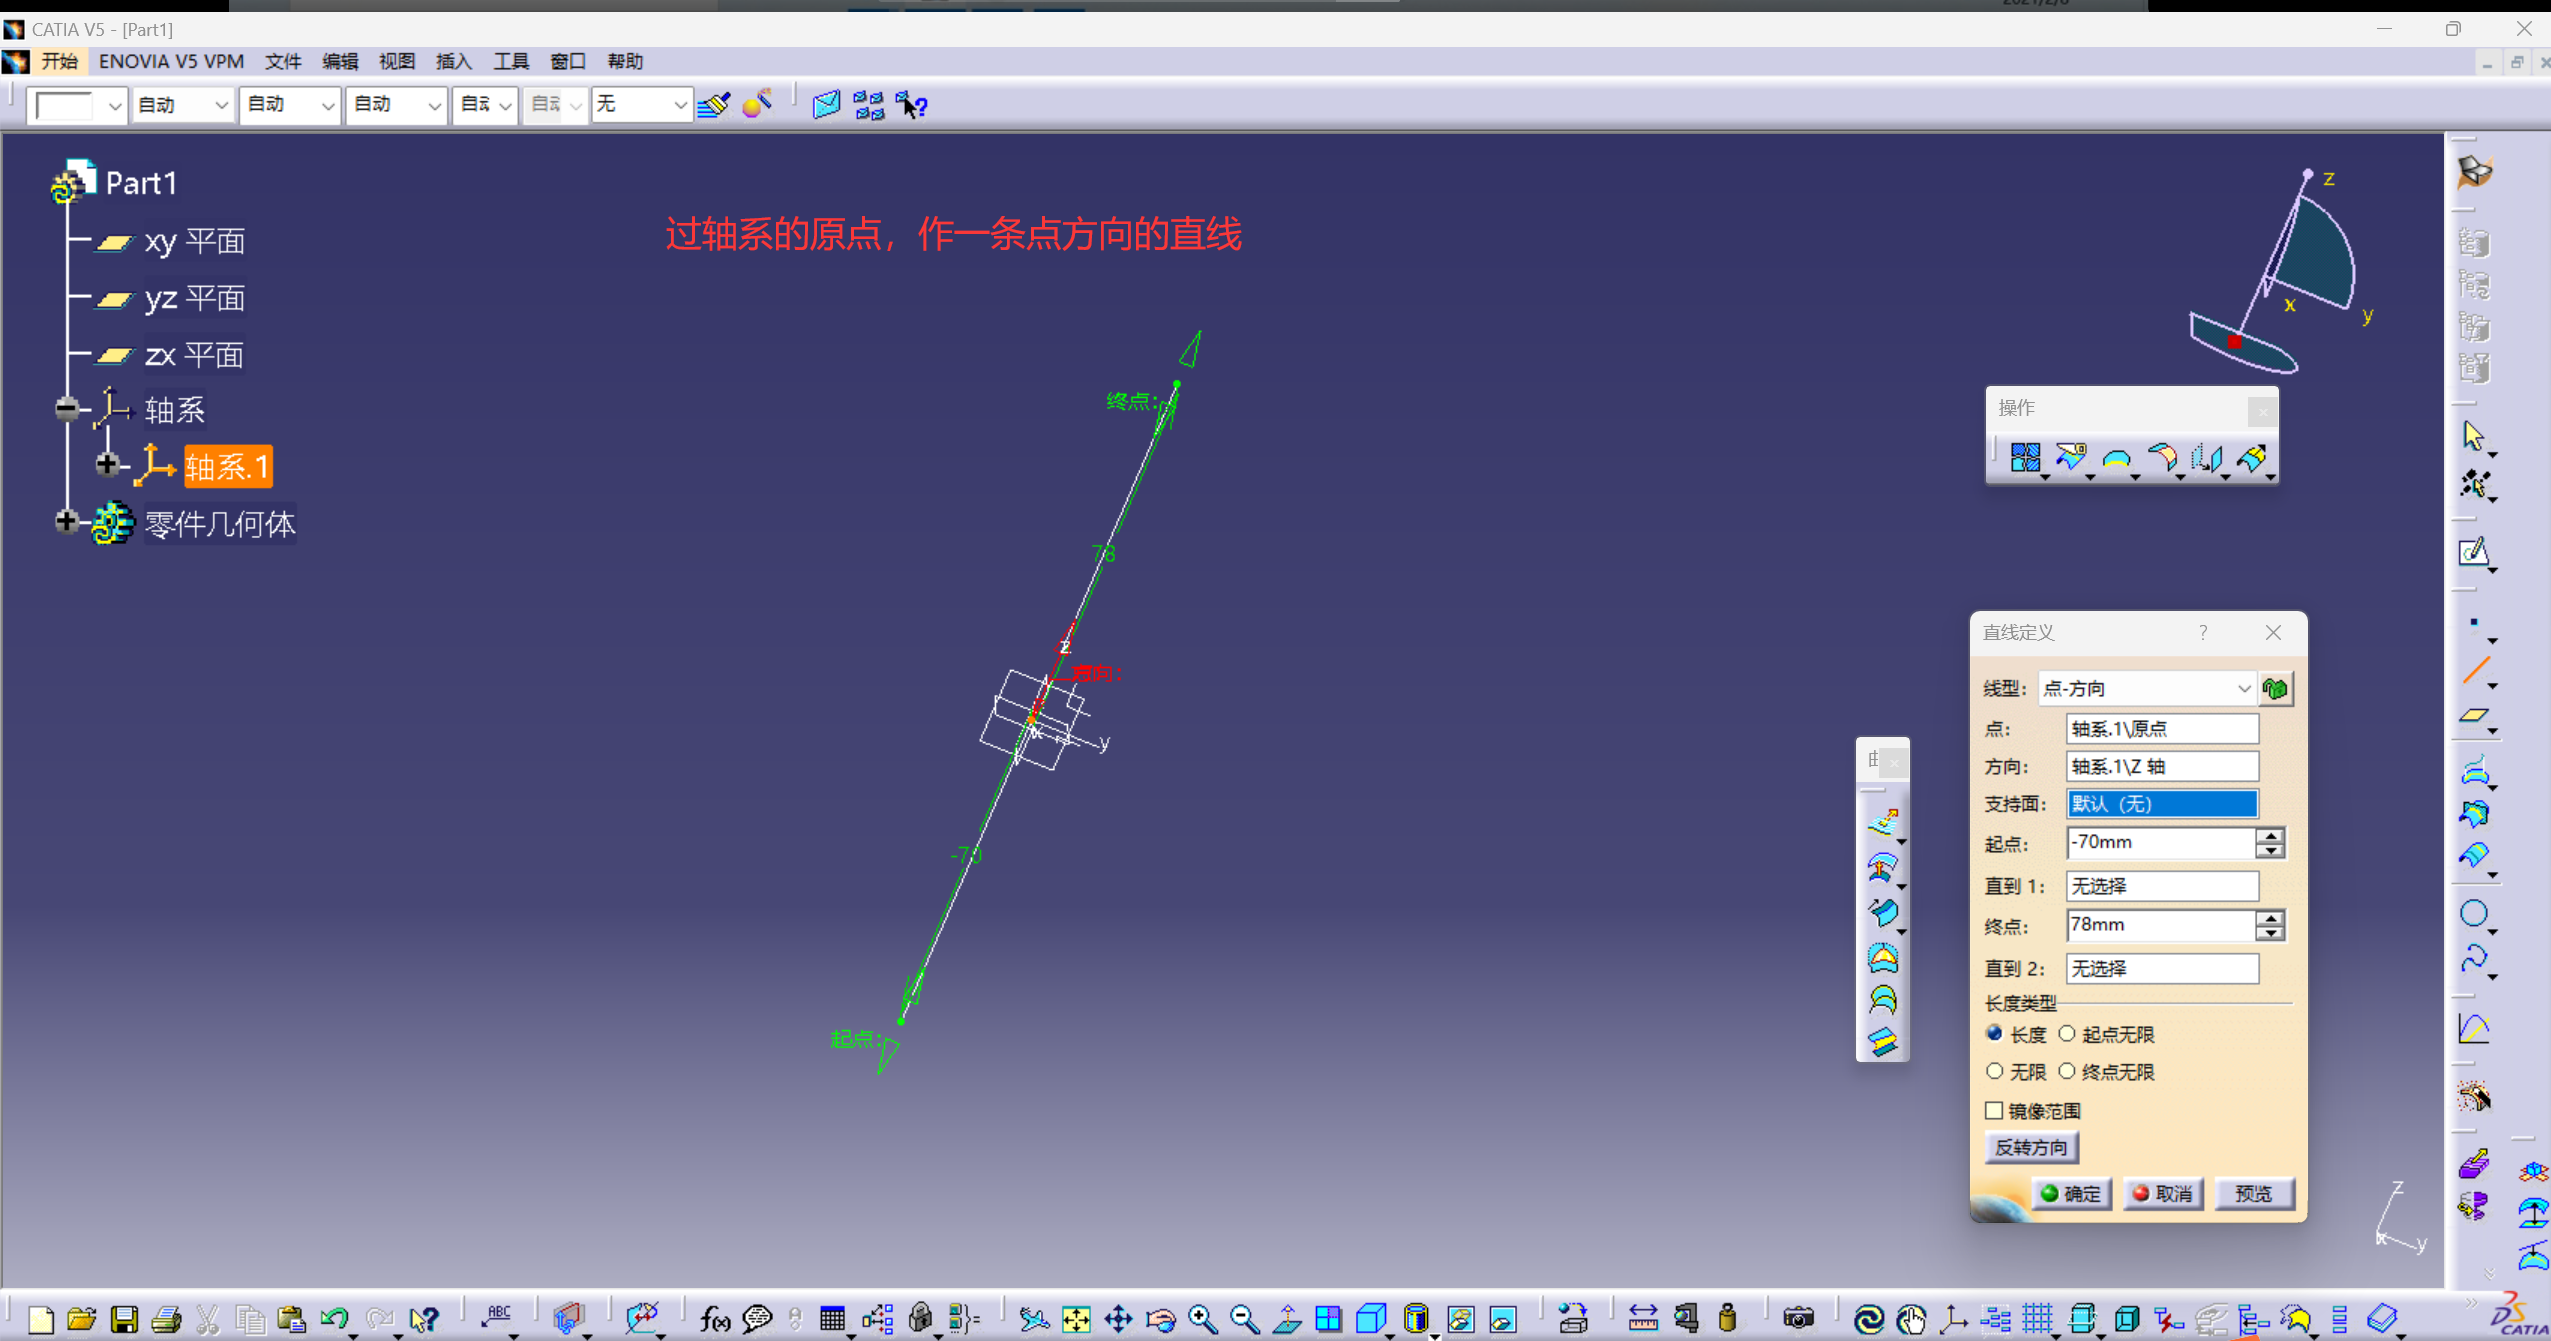Adjust 起点 stepper control showing -70mm

(2274, 842)
